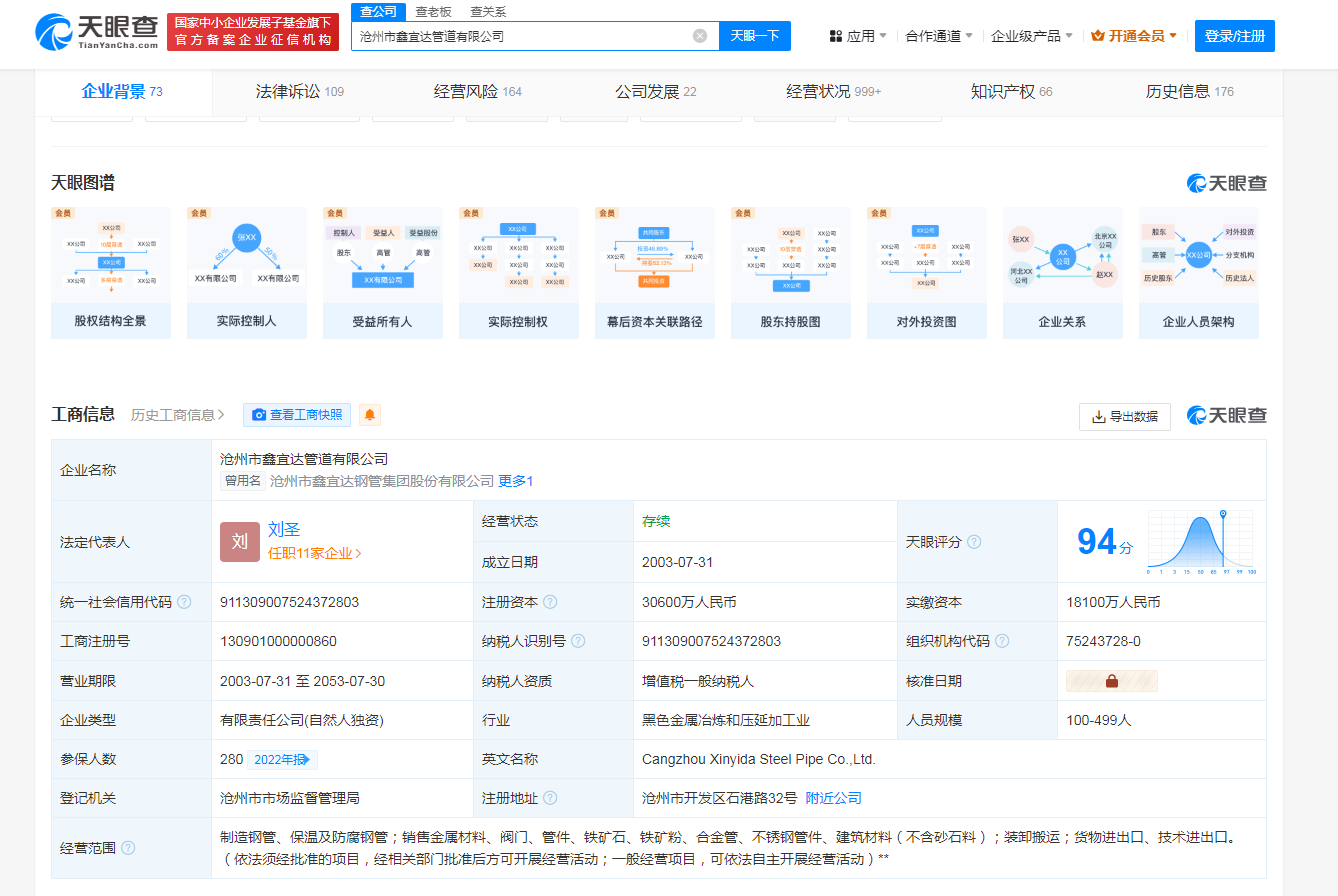Switch to the 经营风险 tab
Screen dimensions: 1338x896
(x=478, y=92)
